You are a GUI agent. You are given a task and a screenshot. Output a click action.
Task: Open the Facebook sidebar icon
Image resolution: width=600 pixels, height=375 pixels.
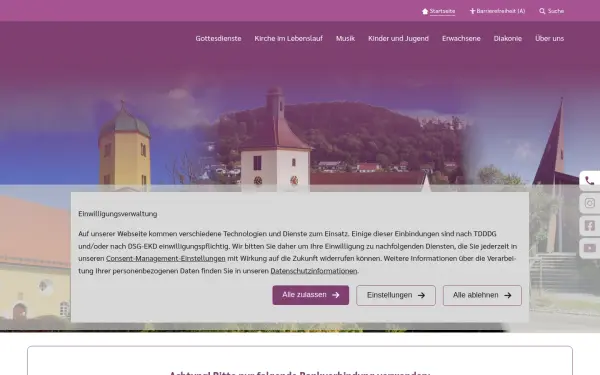590,225
